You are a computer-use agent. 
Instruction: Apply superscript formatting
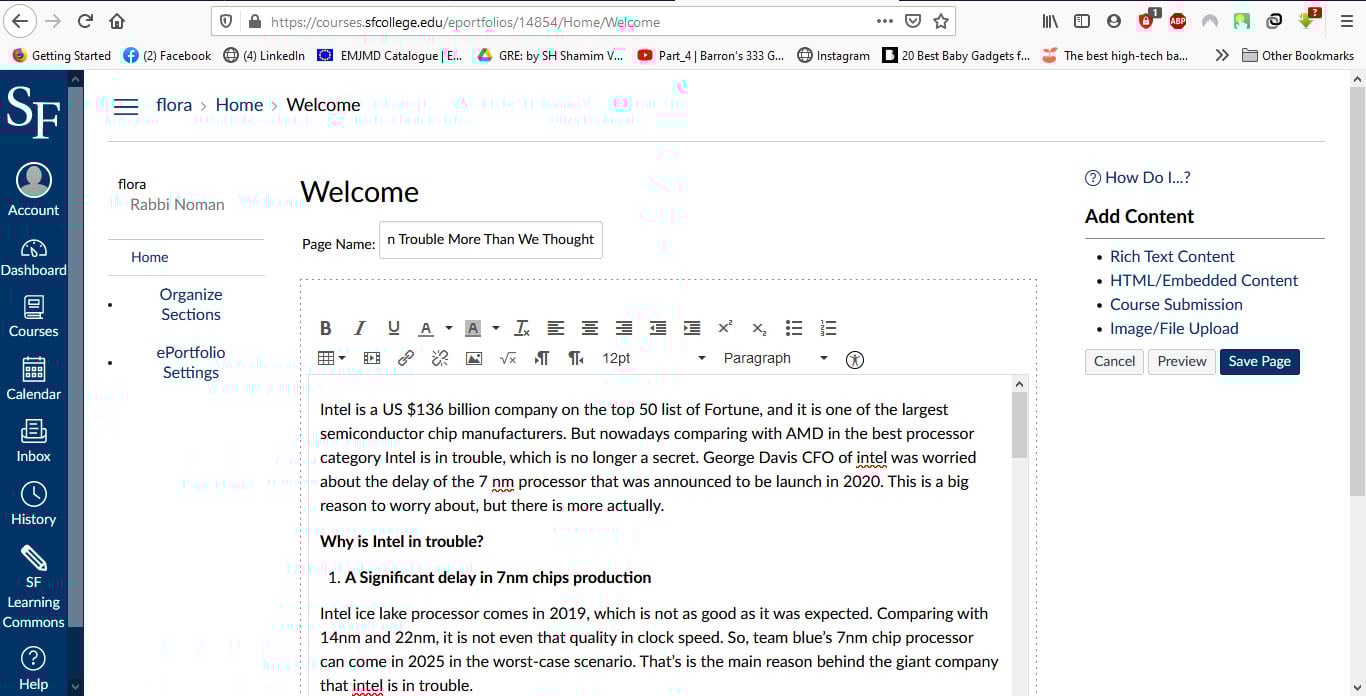[x=725, y=328]
